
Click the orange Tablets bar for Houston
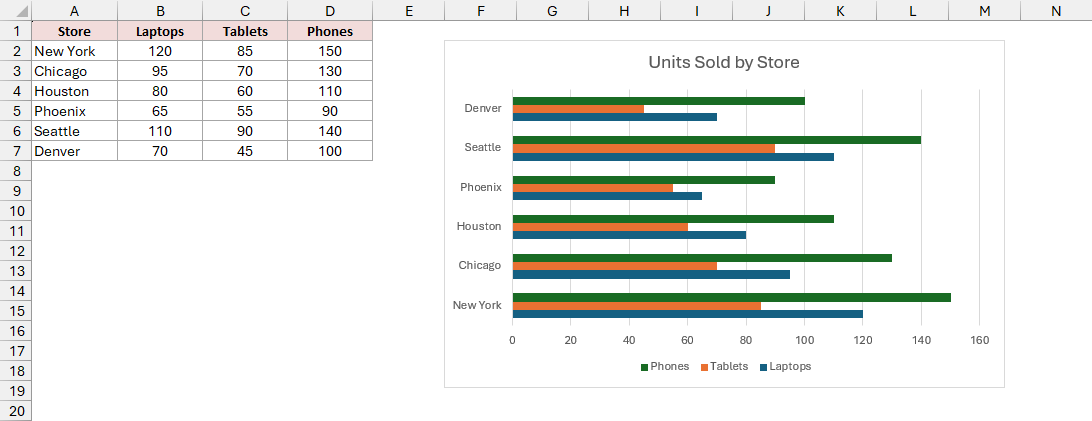[600, 227]
